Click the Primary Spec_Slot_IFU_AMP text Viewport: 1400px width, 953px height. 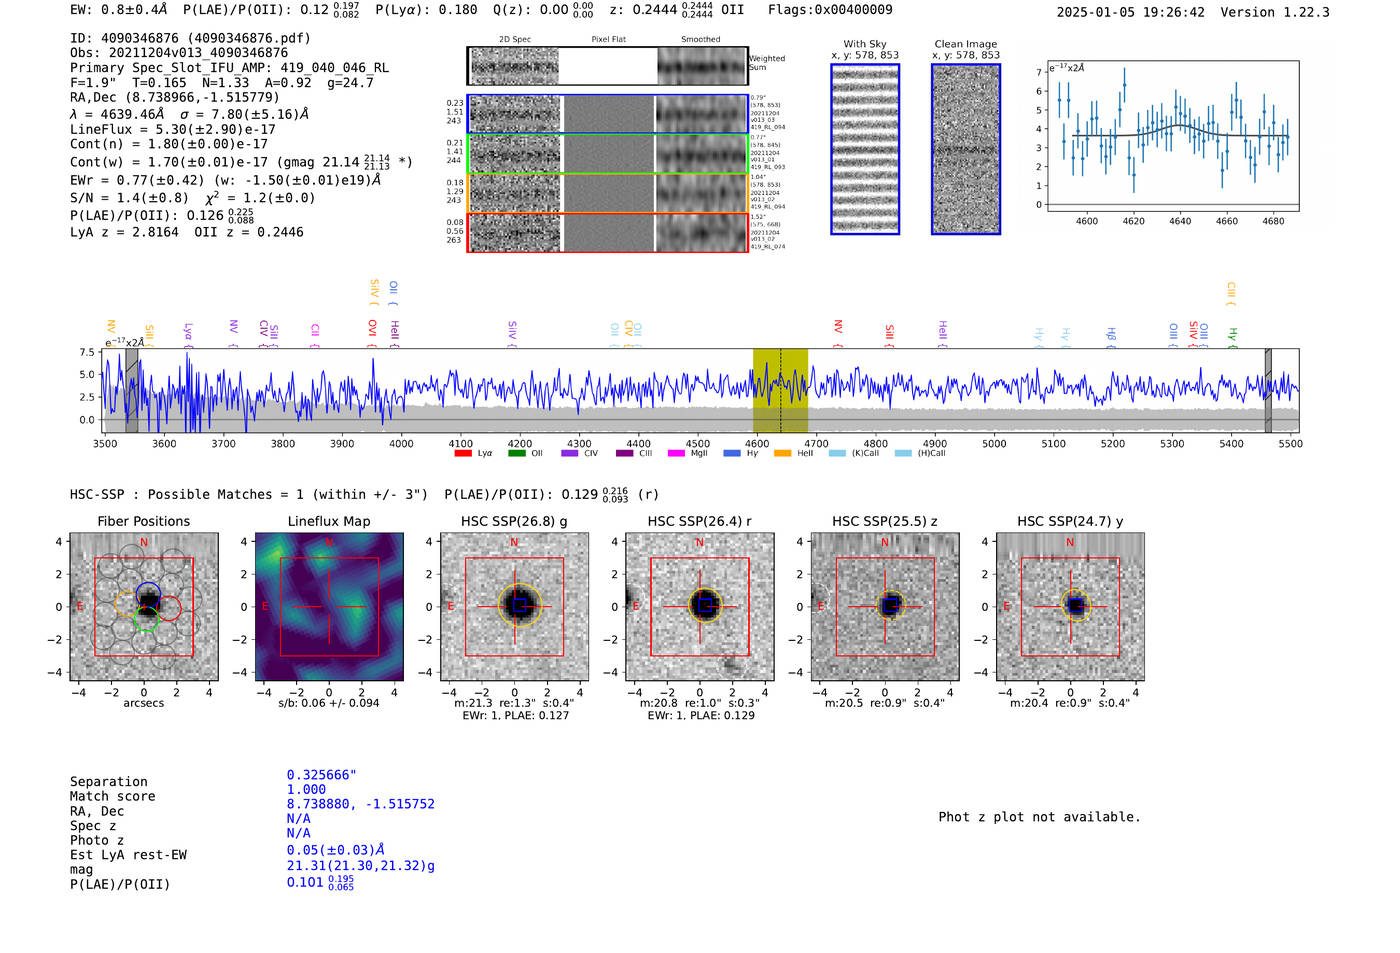(230, 68)
